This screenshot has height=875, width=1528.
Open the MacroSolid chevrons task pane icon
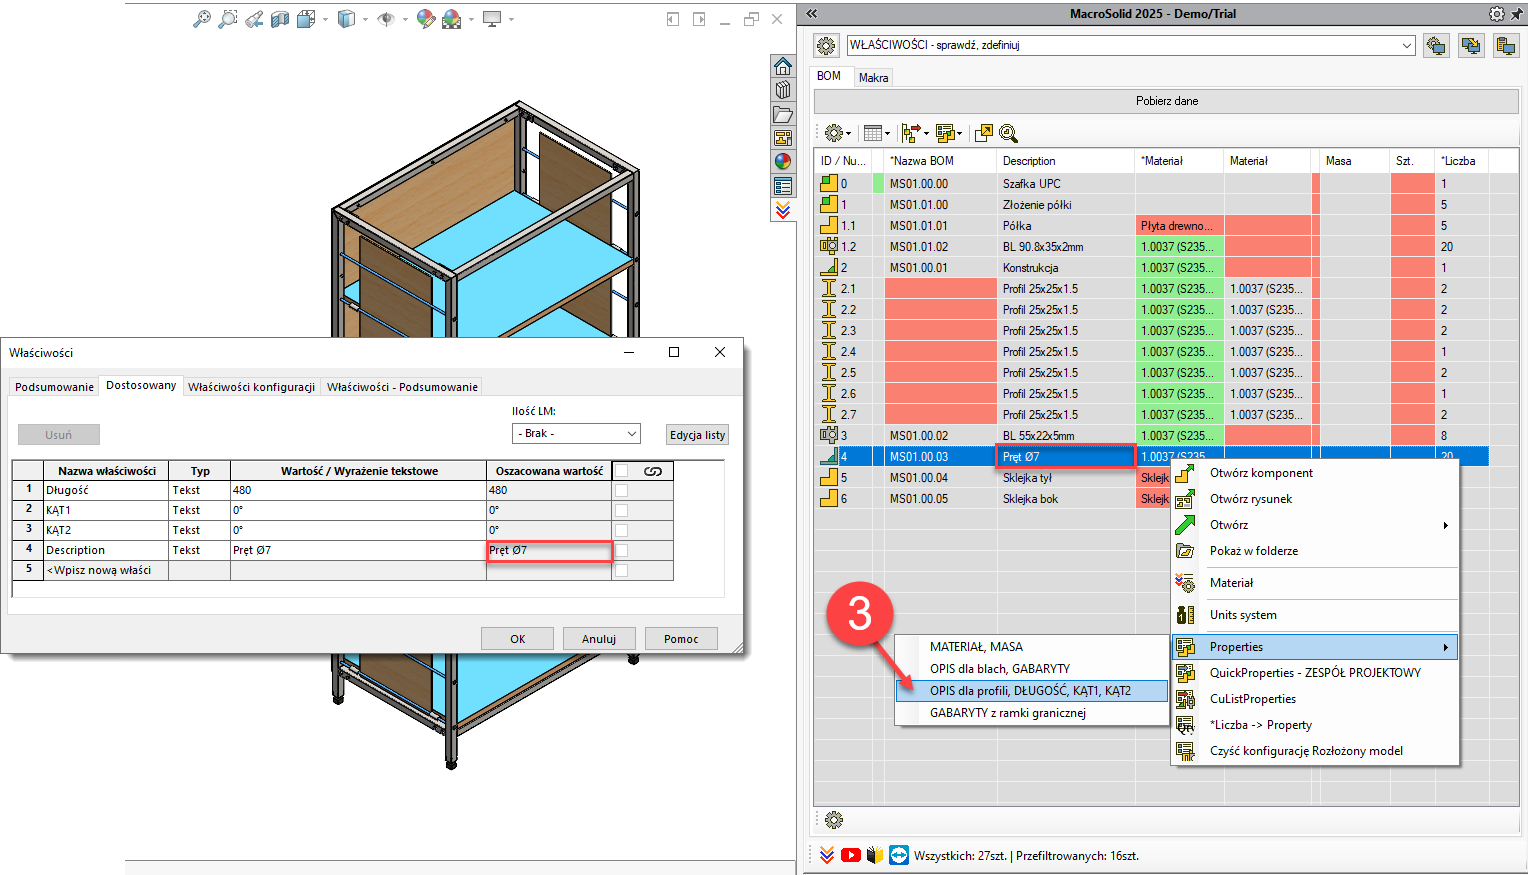pyautogui.click(x=783, y=210)
